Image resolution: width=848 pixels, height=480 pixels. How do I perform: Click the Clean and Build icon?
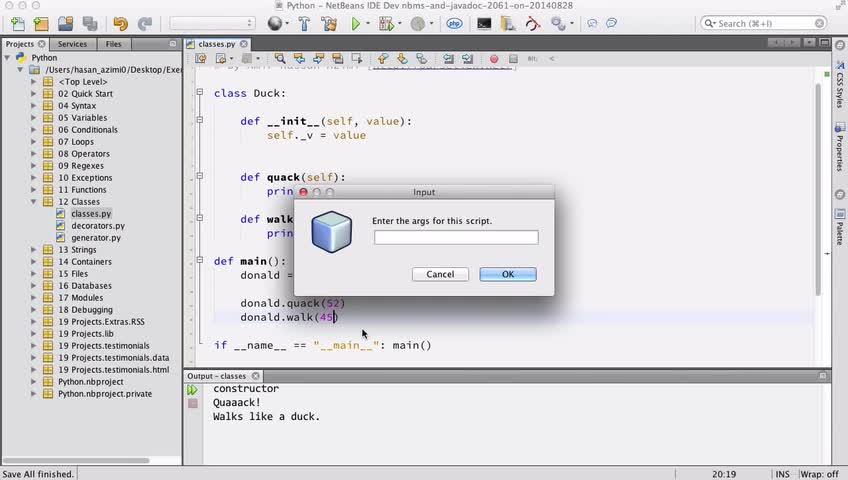point(328,23)
